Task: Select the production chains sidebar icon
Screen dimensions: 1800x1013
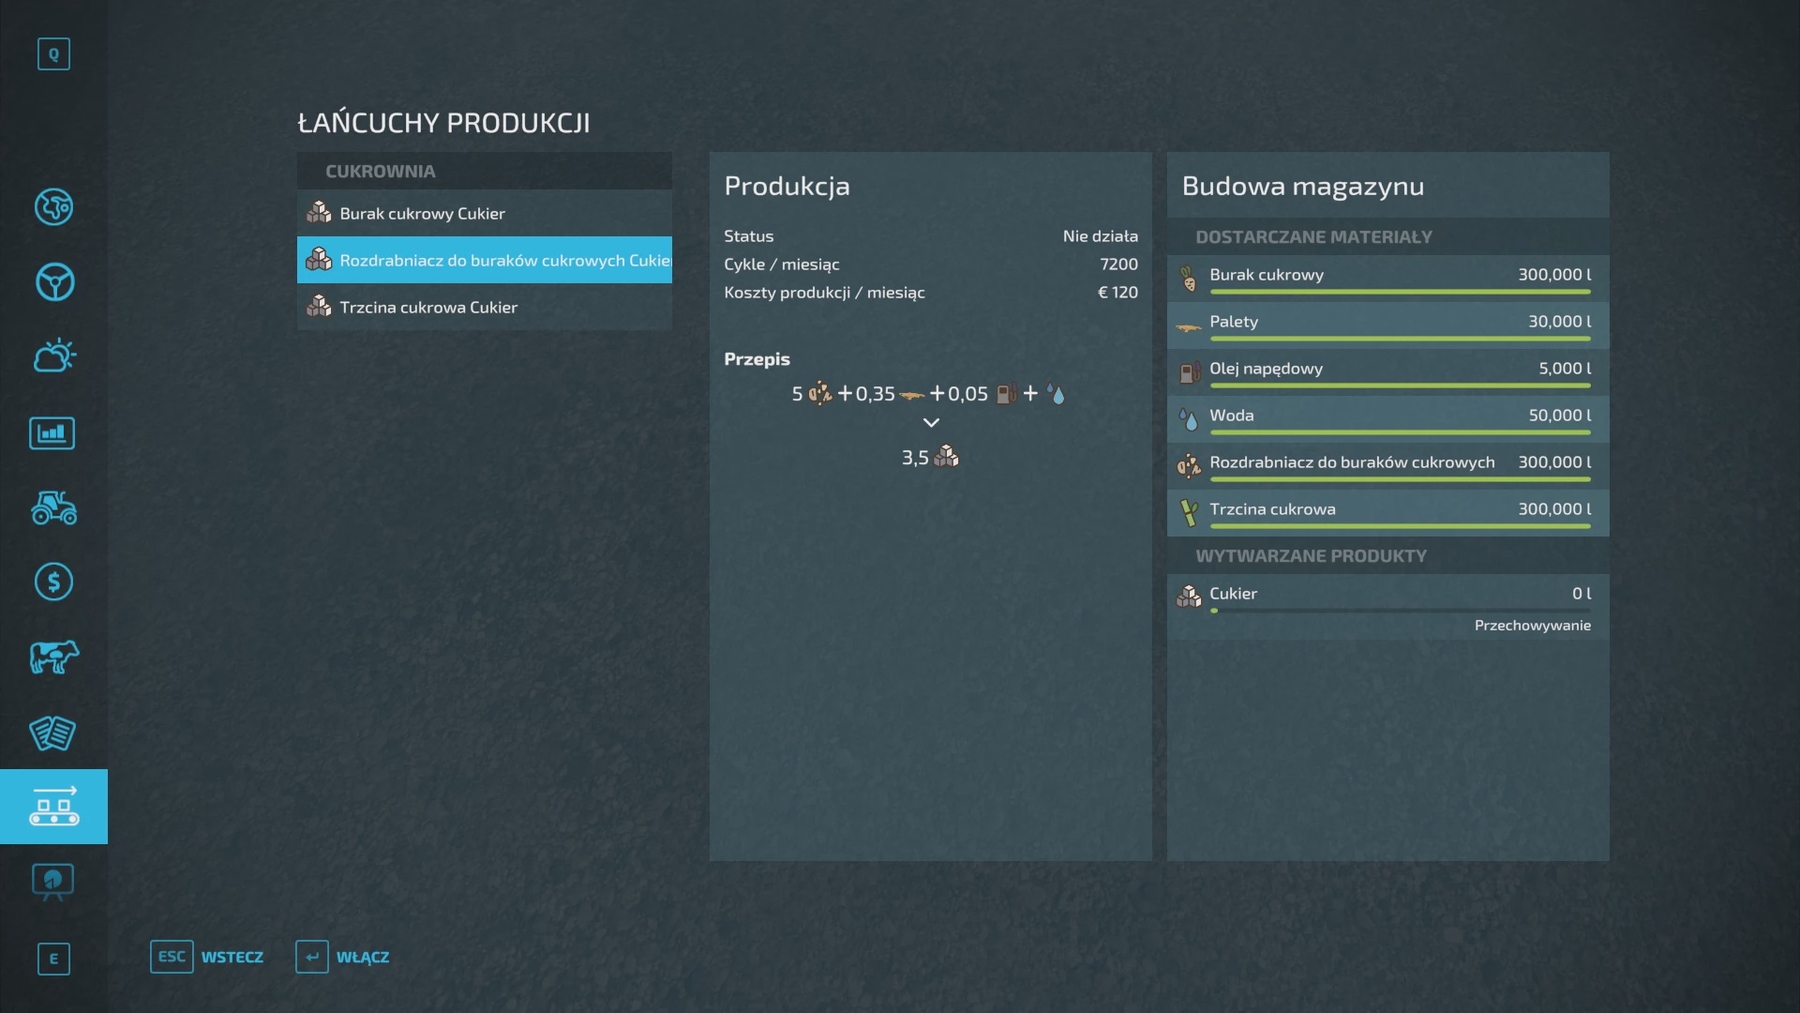Action: coord(54,806)
